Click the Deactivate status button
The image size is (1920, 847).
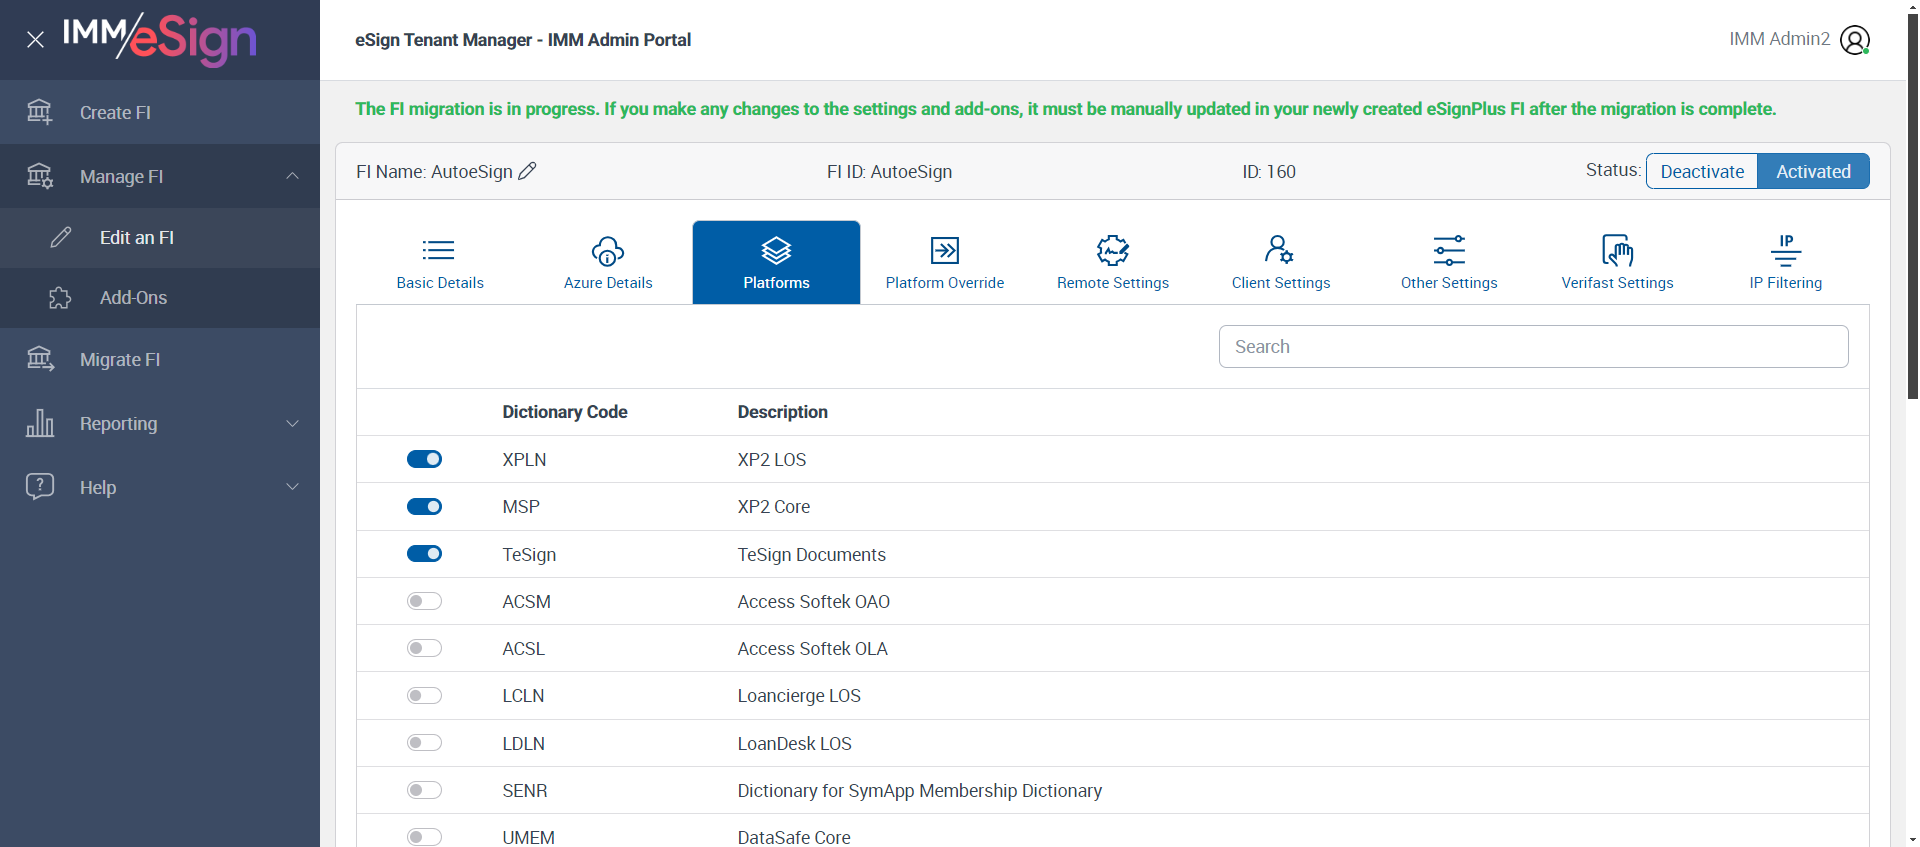click(1702, 171)
